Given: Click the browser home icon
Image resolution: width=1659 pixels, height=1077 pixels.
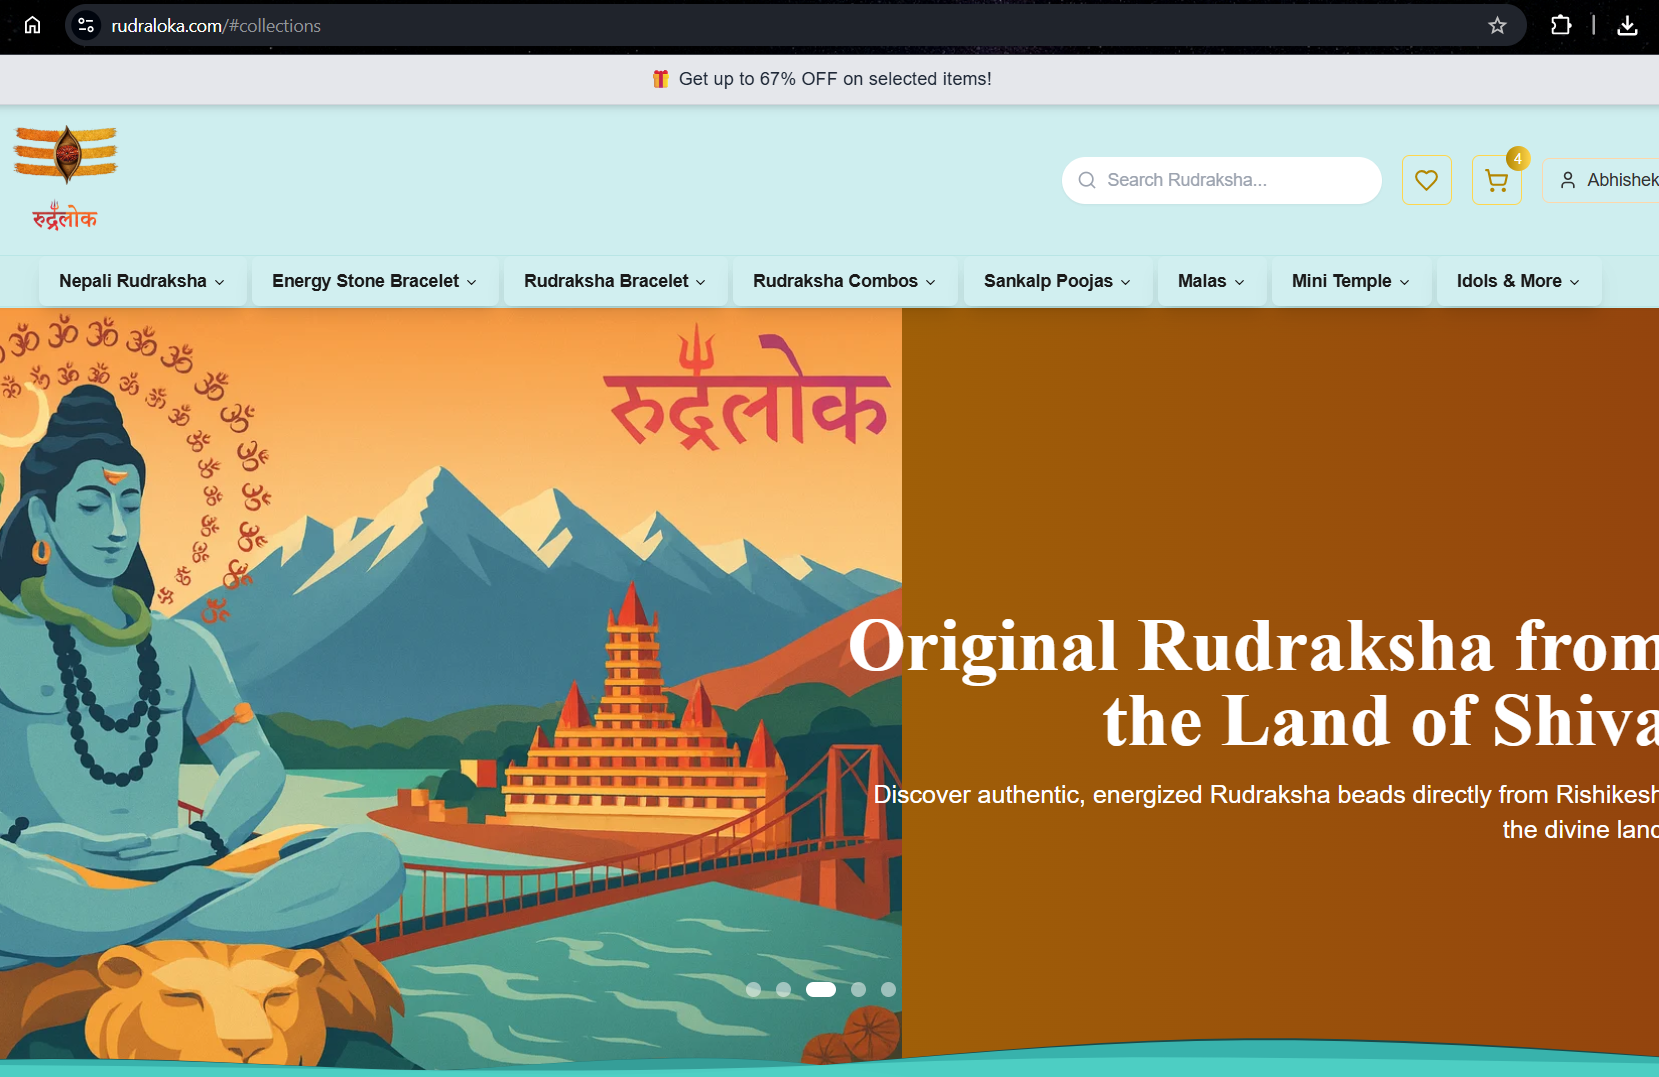Looking at the screenshot, I should (x=32, y=25).
